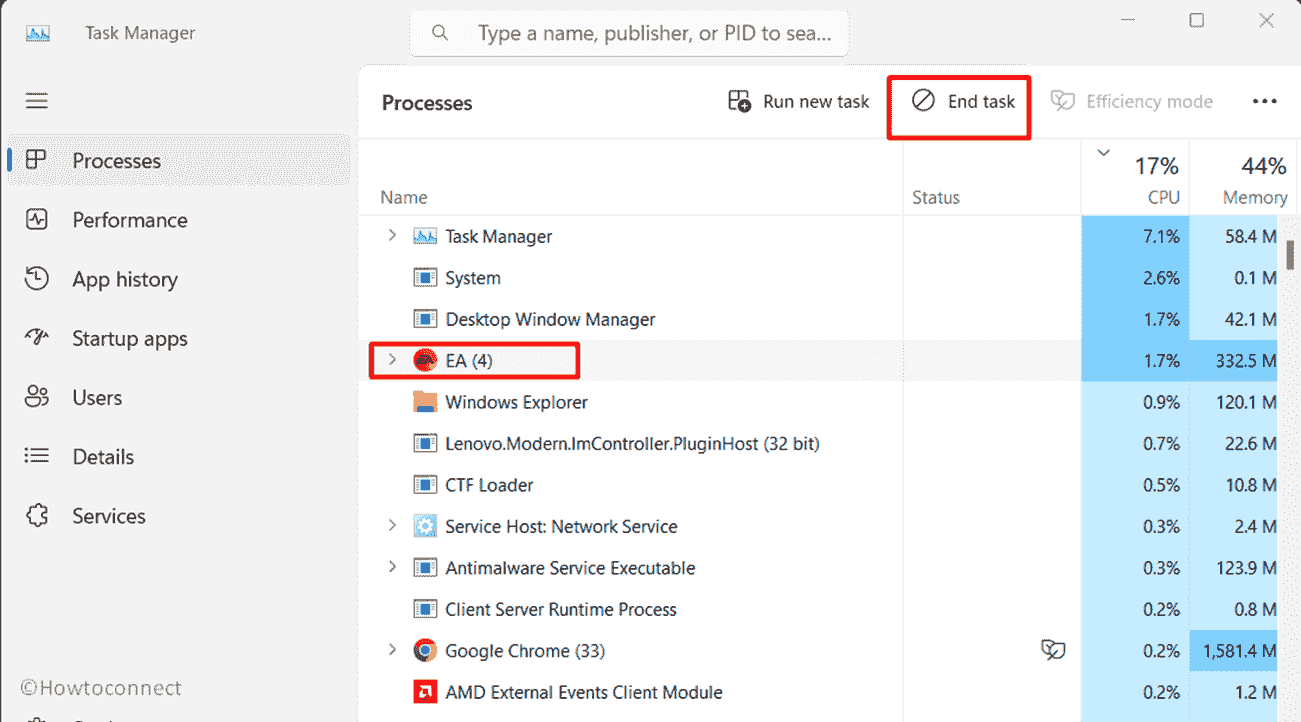The width and height of the screenshot is (1301, 722).
Task: Click the sort chevron above CPU column
Action: (x=1104, y=153)
